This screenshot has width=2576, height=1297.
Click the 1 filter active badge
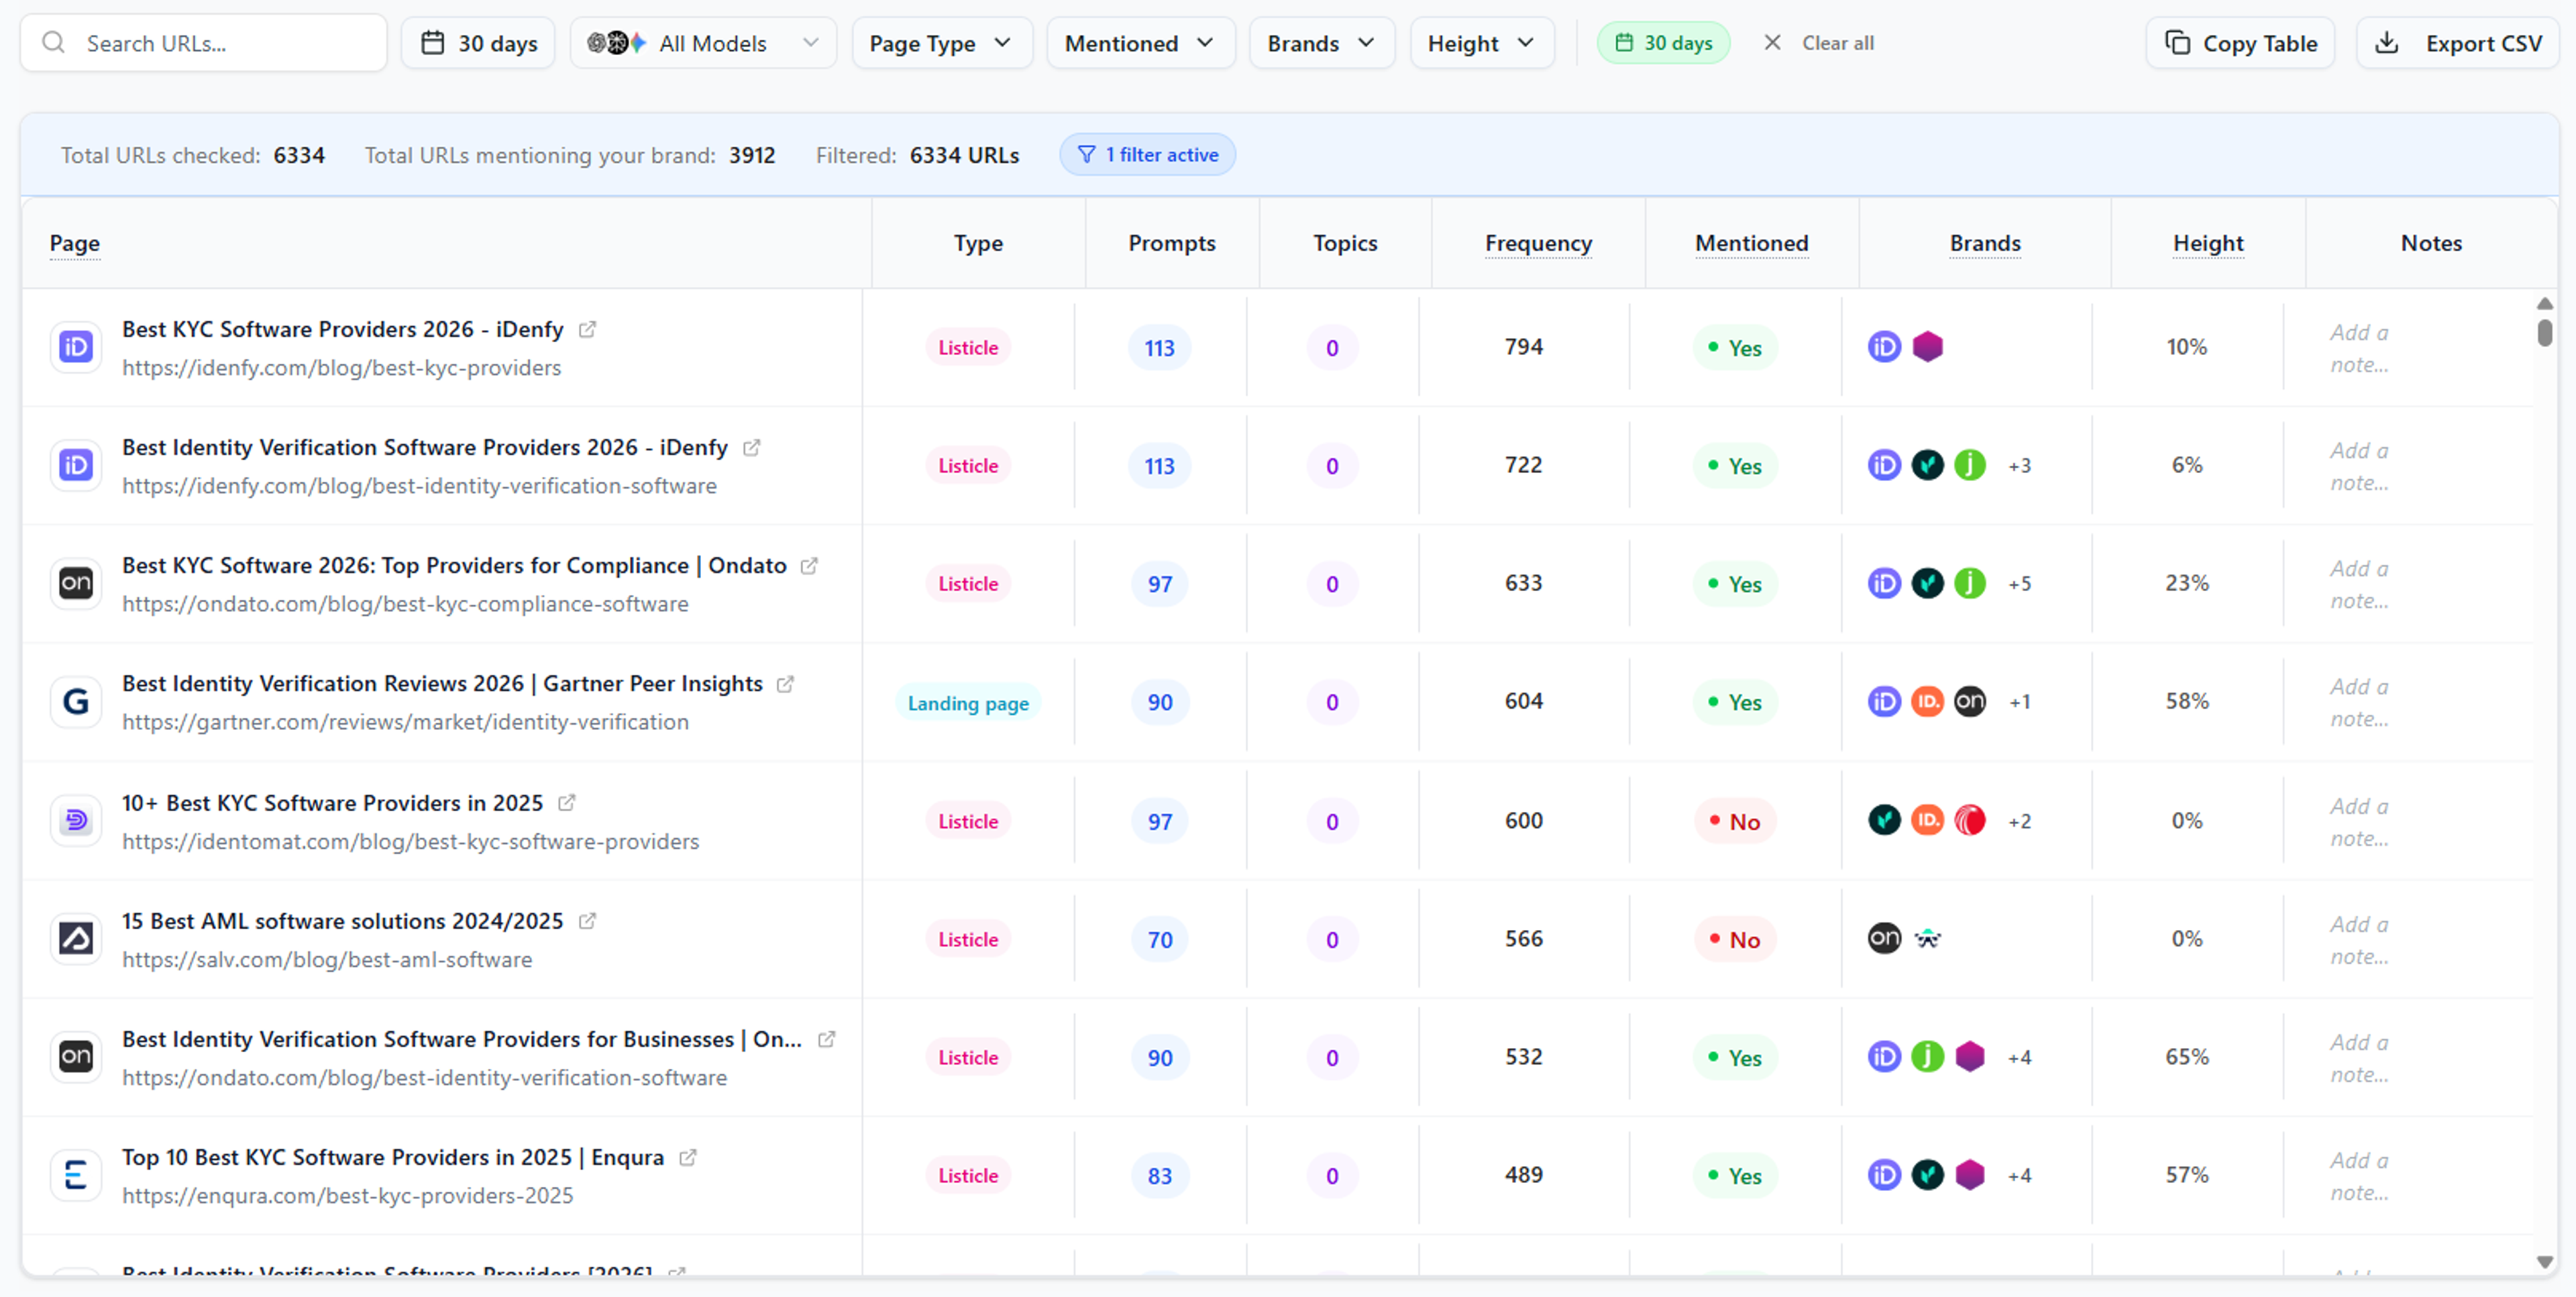[1147, 155]
